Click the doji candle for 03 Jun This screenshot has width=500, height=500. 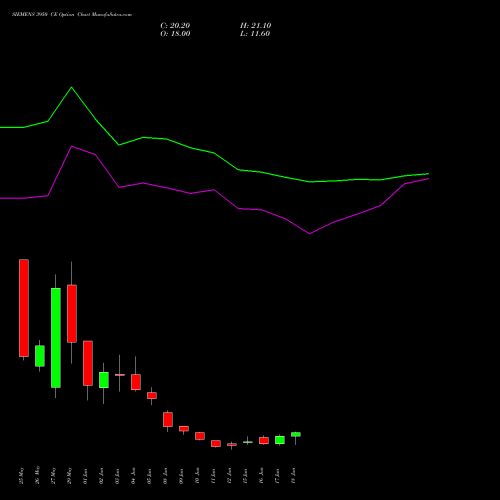(120, 375)
